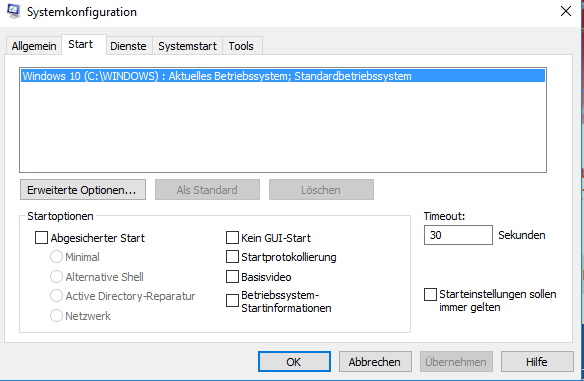Check Starteinstellungen sollen immer gelten
584x381 pixels.
tap(431, 294)
